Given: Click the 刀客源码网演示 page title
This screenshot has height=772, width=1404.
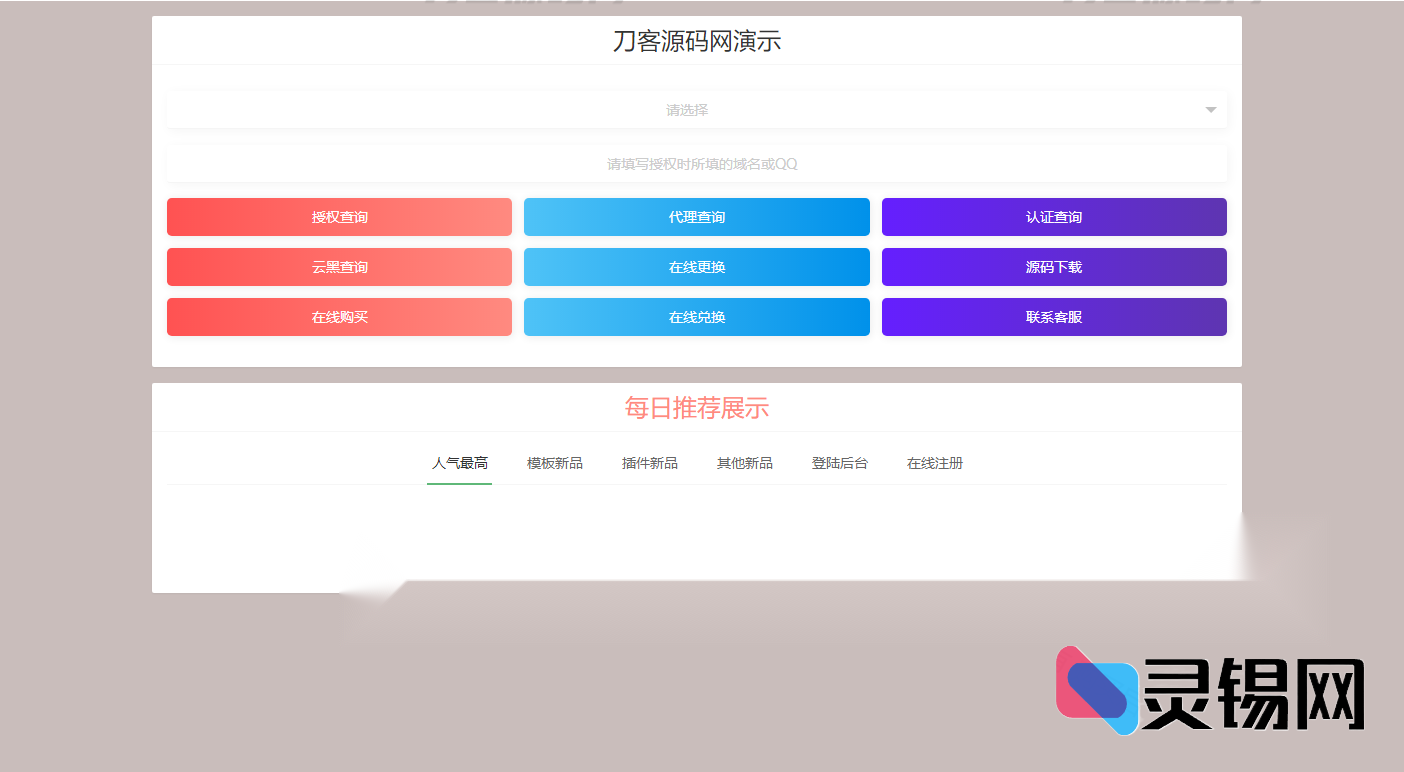Looking at the screenshot, I should pos(696,41).
